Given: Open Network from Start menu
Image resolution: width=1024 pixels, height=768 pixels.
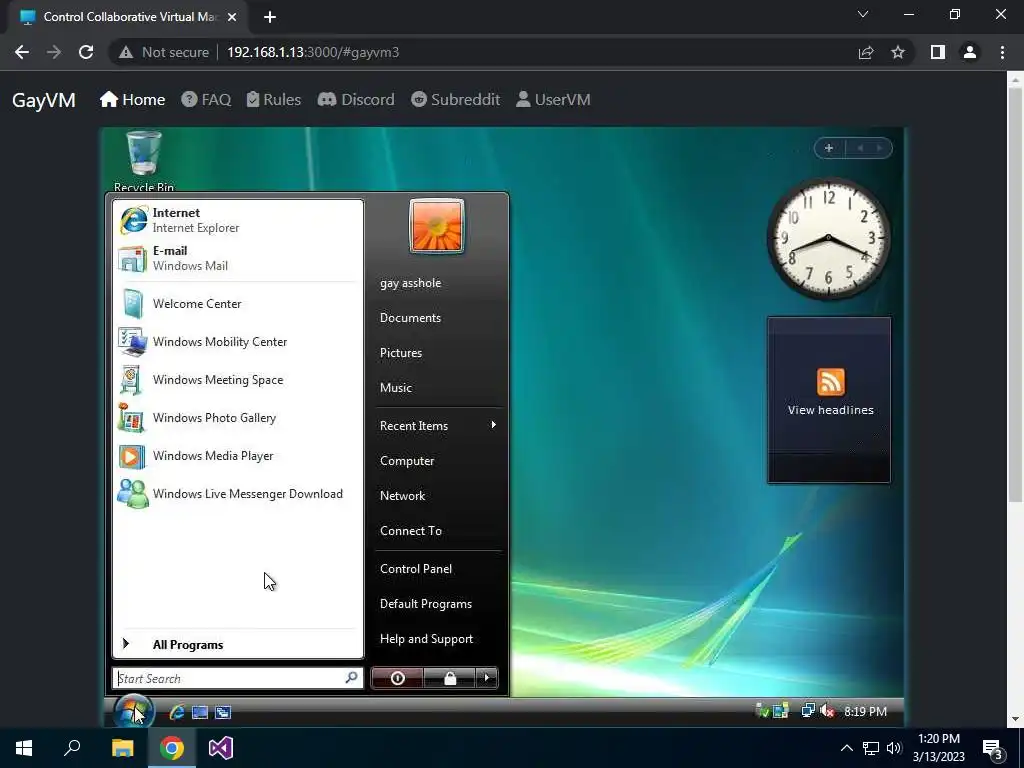Looking at the screenshot, I should click(402, 496).
